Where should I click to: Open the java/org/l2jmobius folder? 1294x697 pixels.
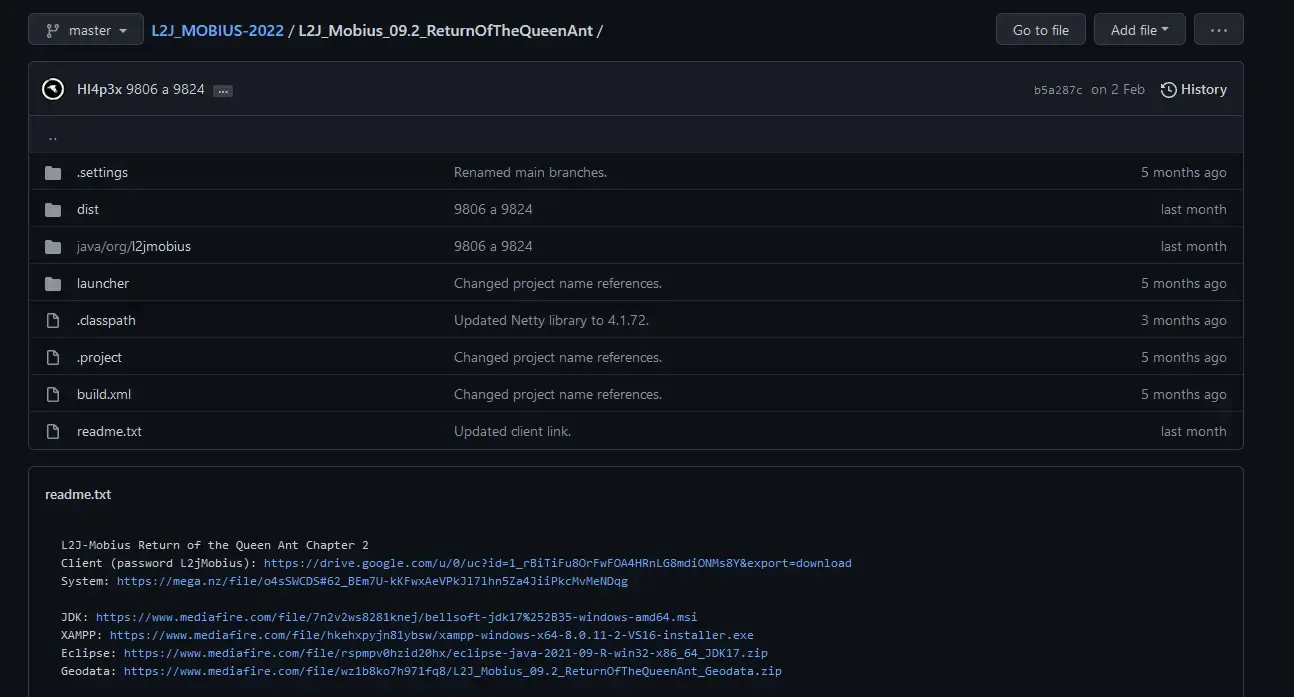tap(134, 246)
